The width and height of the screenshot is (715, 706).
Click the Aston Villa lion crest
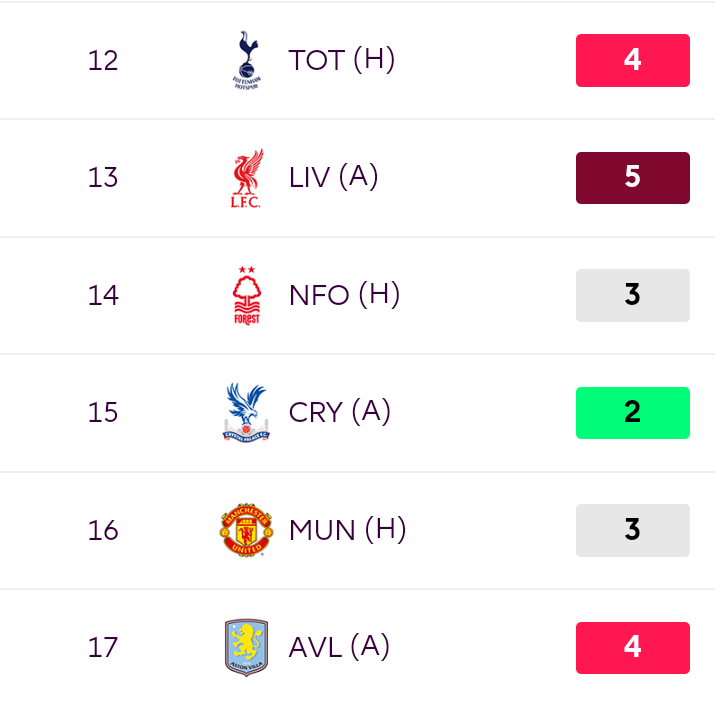click(x=247, y=647)
